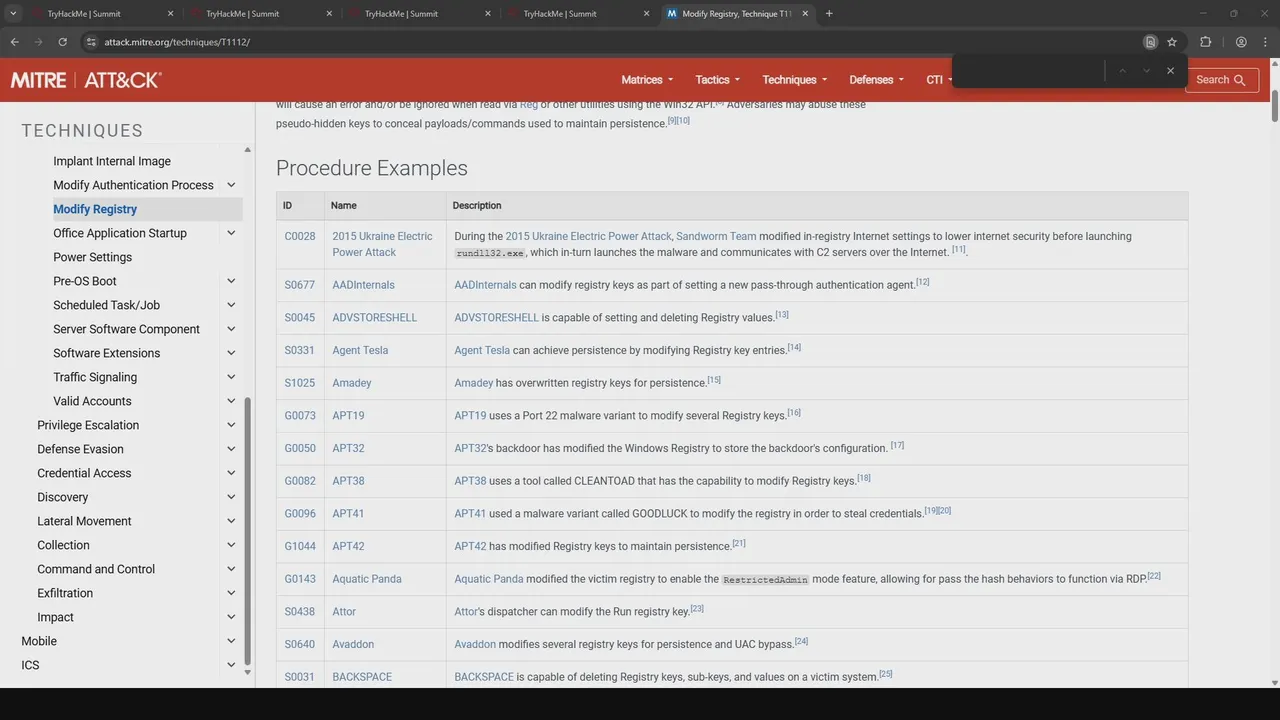View site information icon in address bar

click(90, 42)
